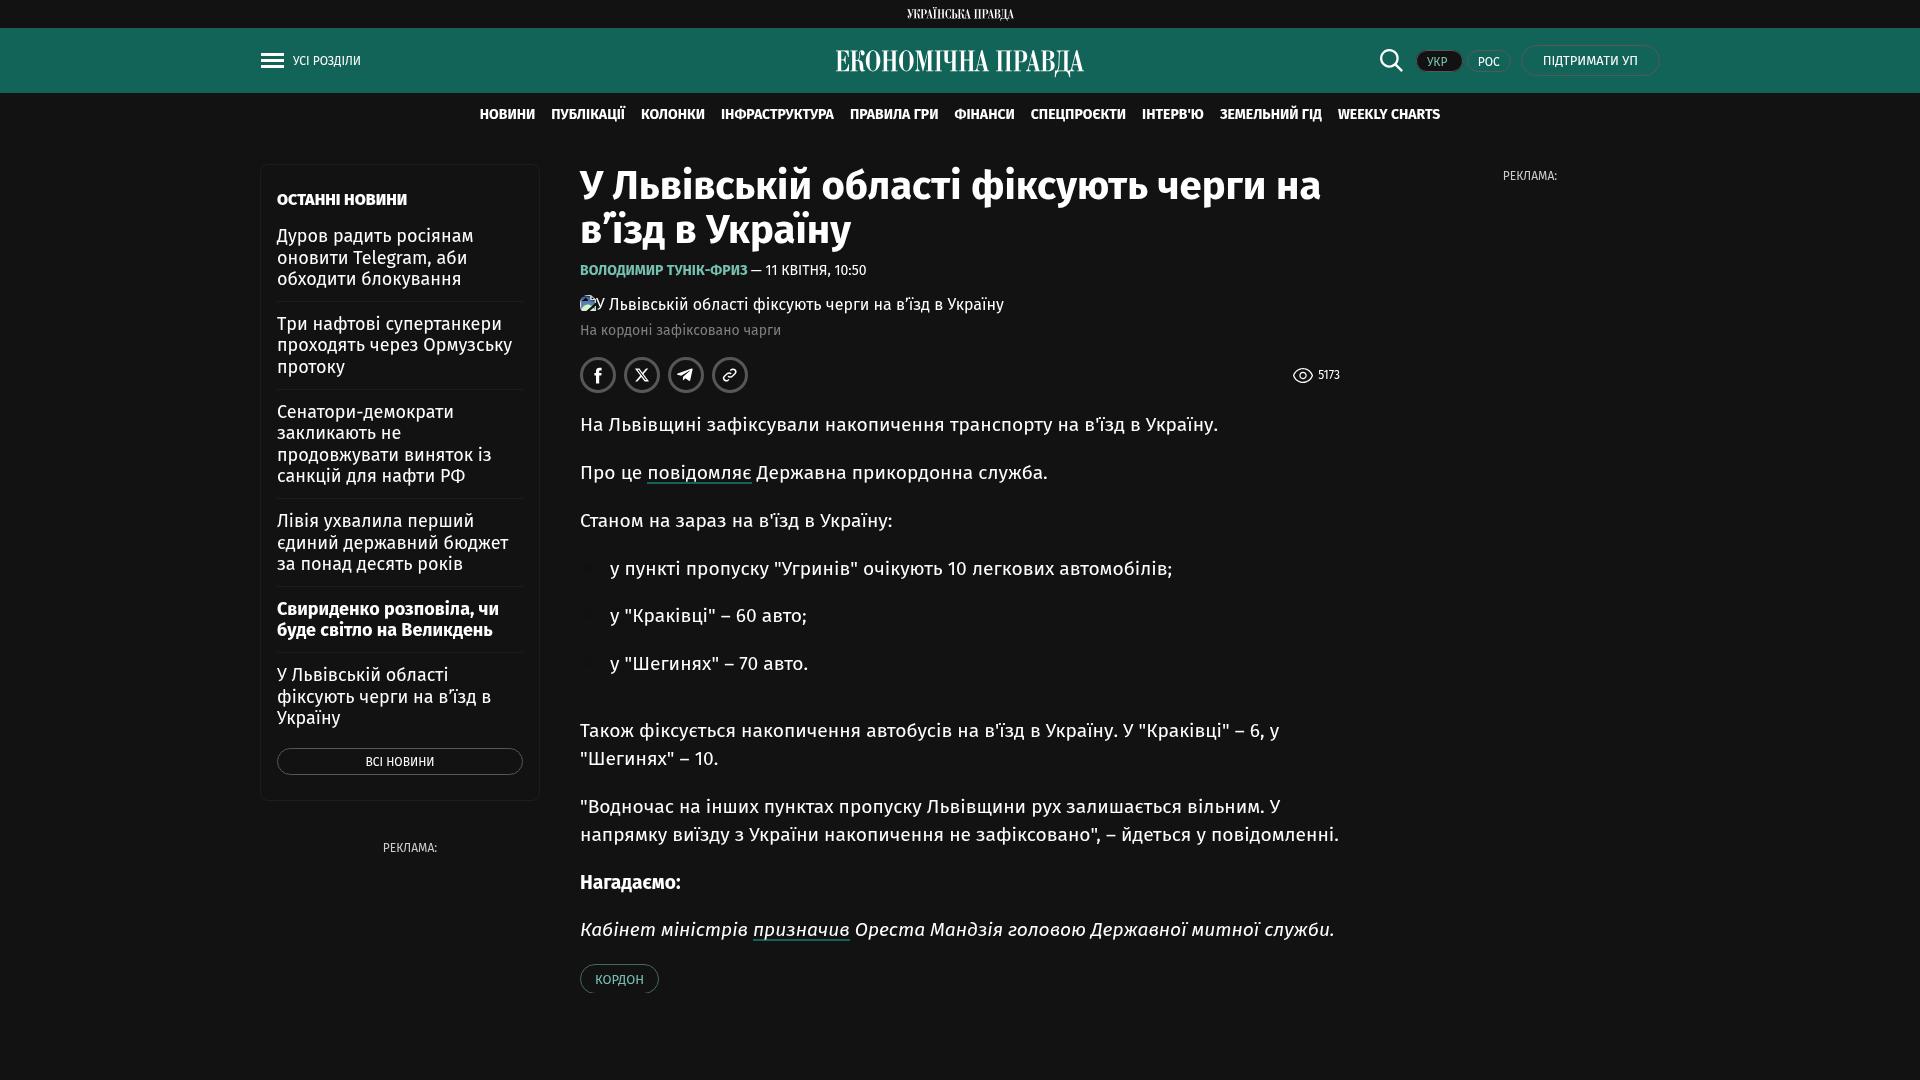Open the Weekly Charts section
The height and width of the screenshot is (1080, 1920).
[x=1388, y=115]
